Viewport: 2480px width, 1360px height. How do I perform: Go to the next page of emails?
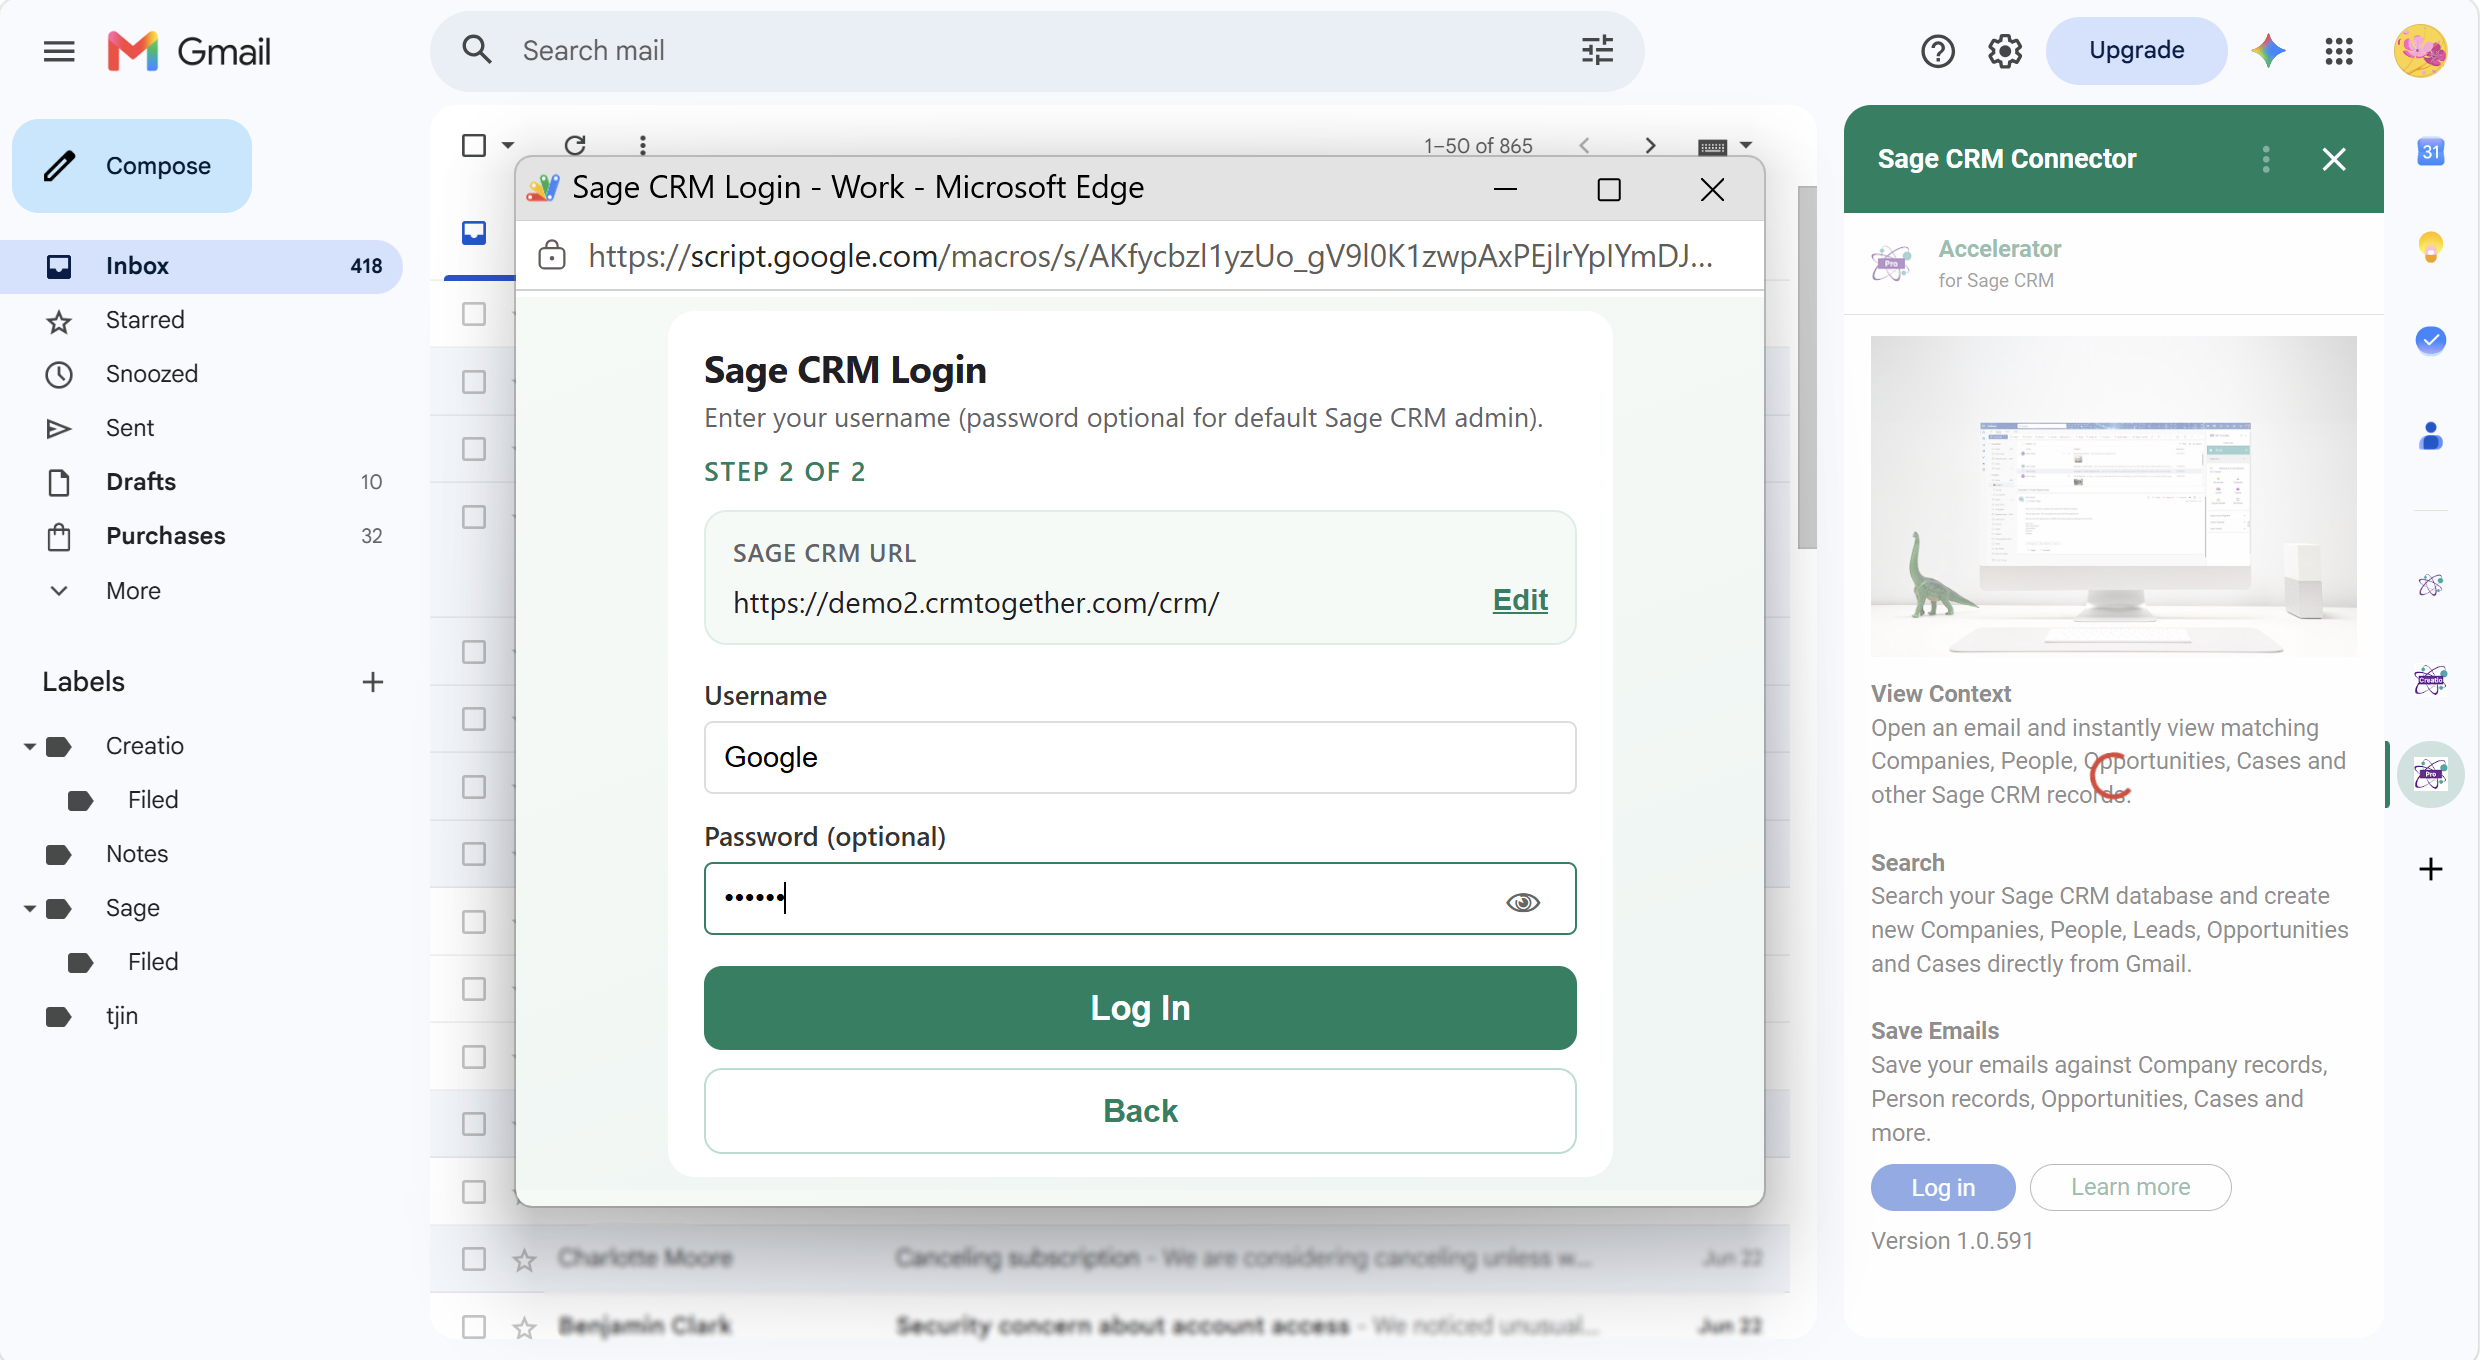[x=1650, y=146]
